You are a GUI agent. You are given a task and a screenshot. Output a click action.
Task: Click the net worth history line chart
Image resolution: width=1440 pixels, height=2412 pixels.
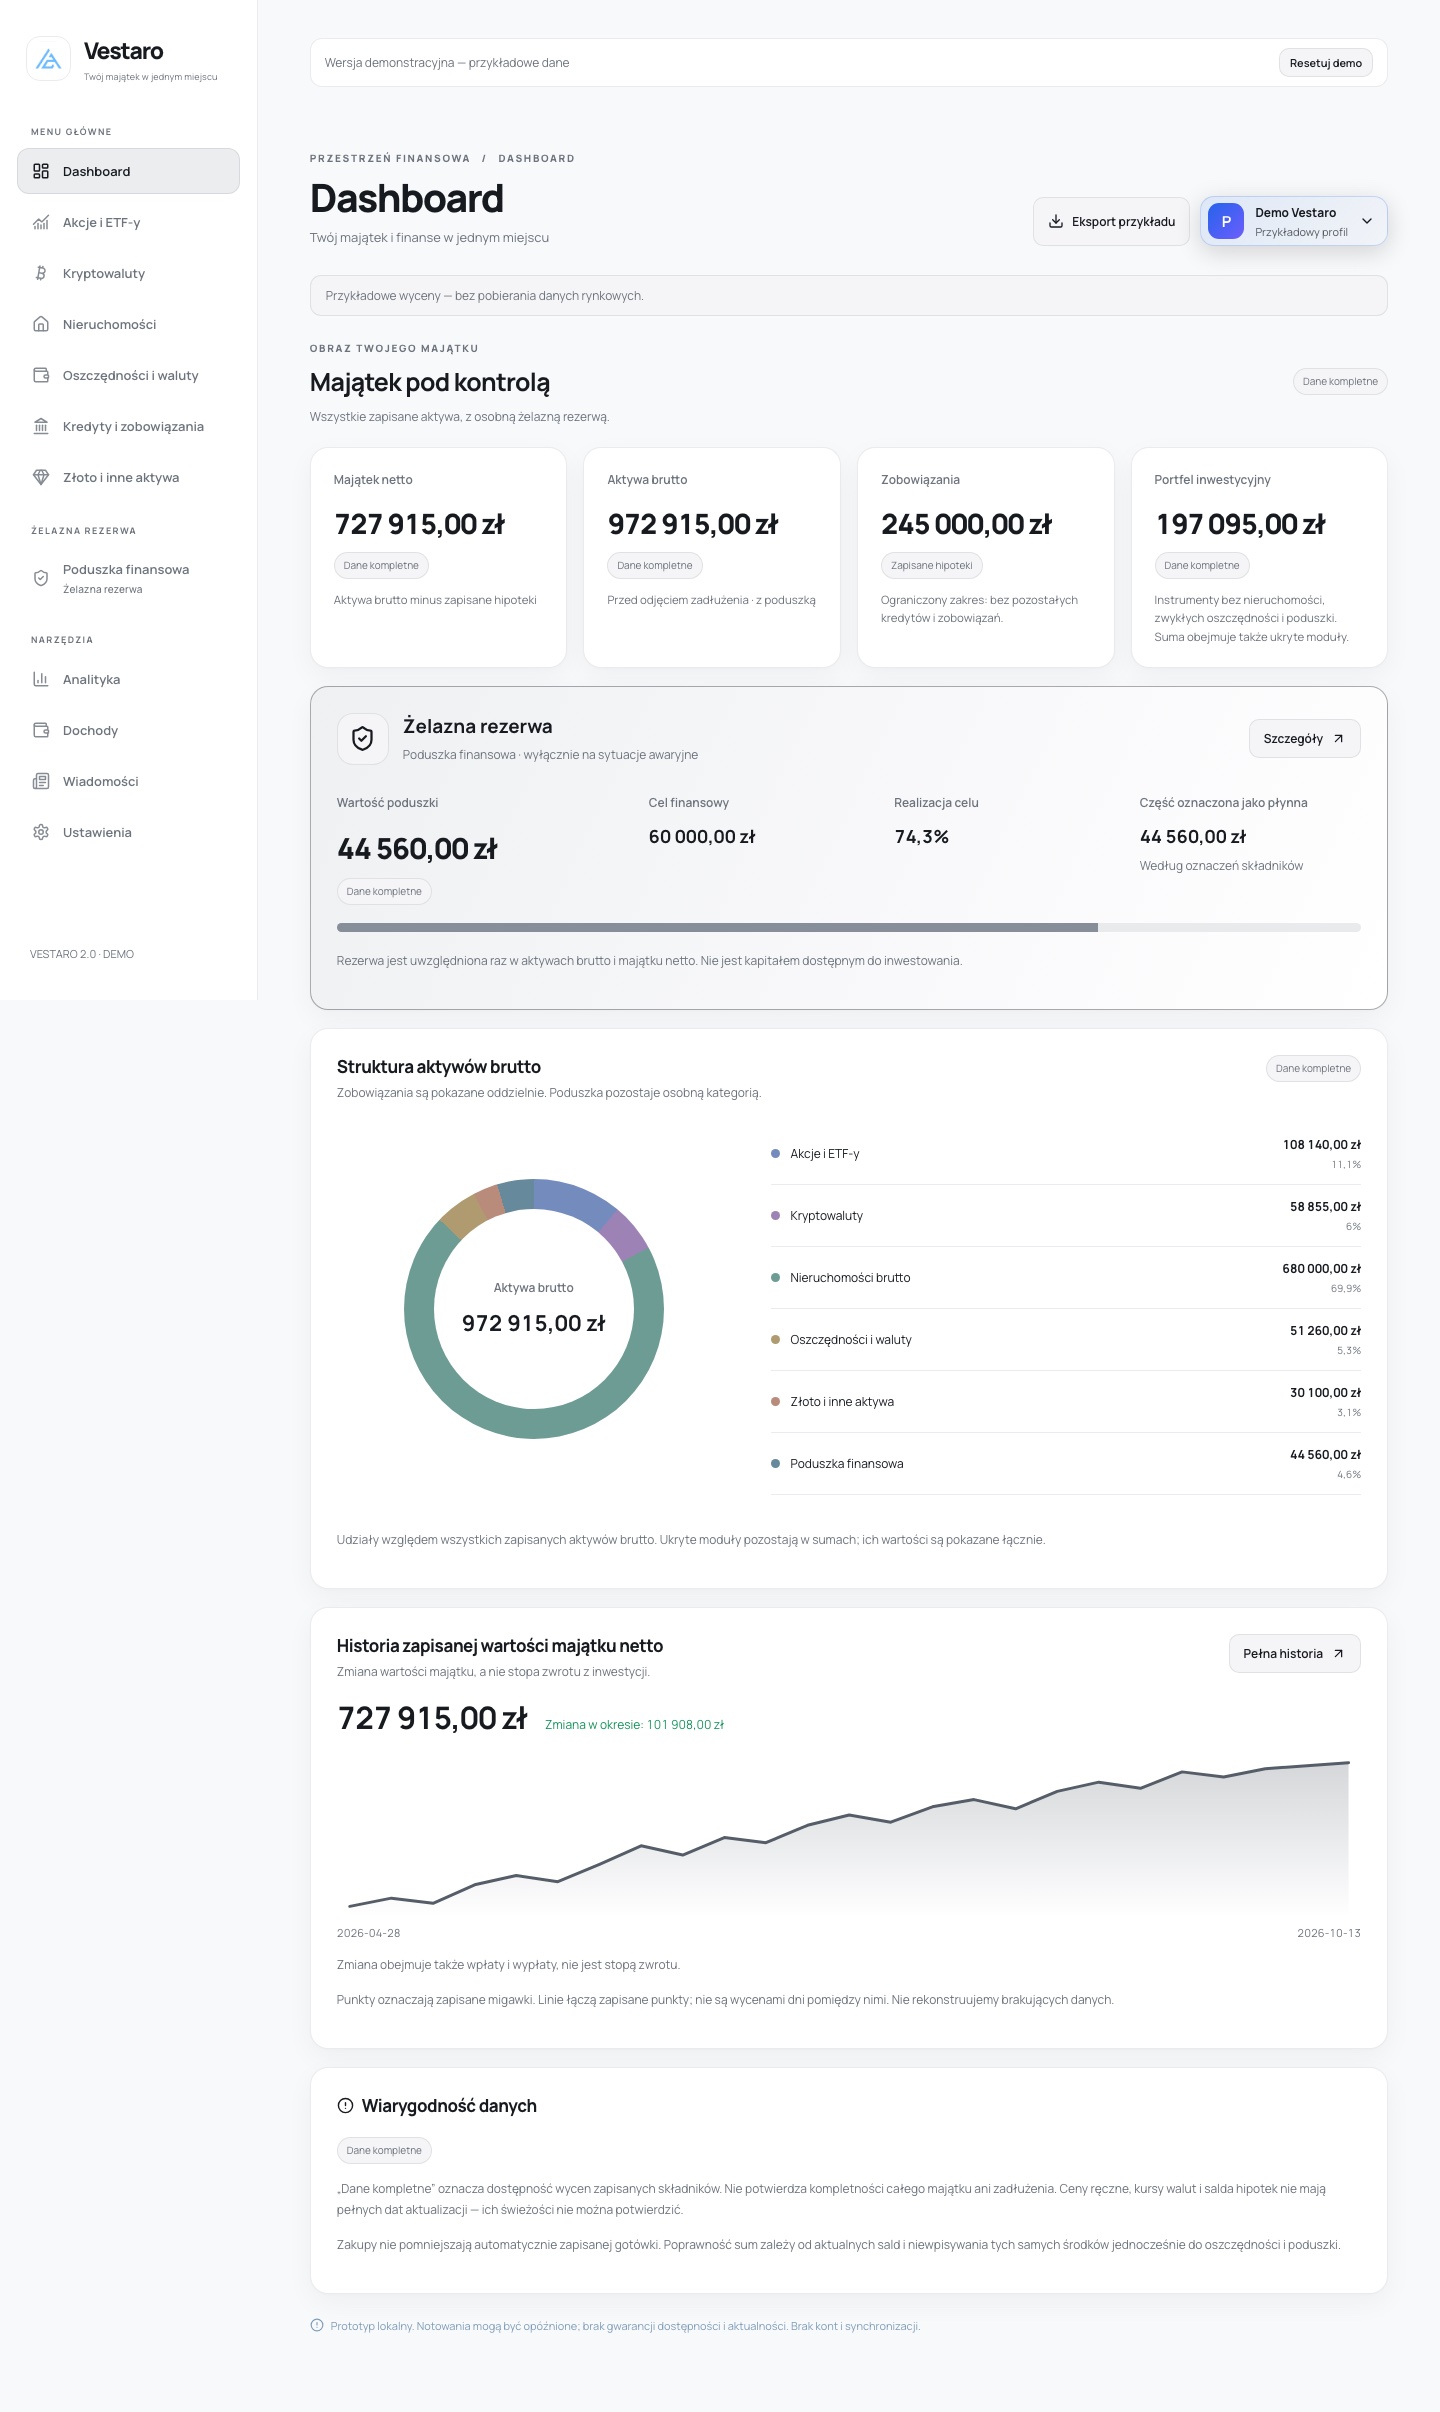pos(849,1835)
